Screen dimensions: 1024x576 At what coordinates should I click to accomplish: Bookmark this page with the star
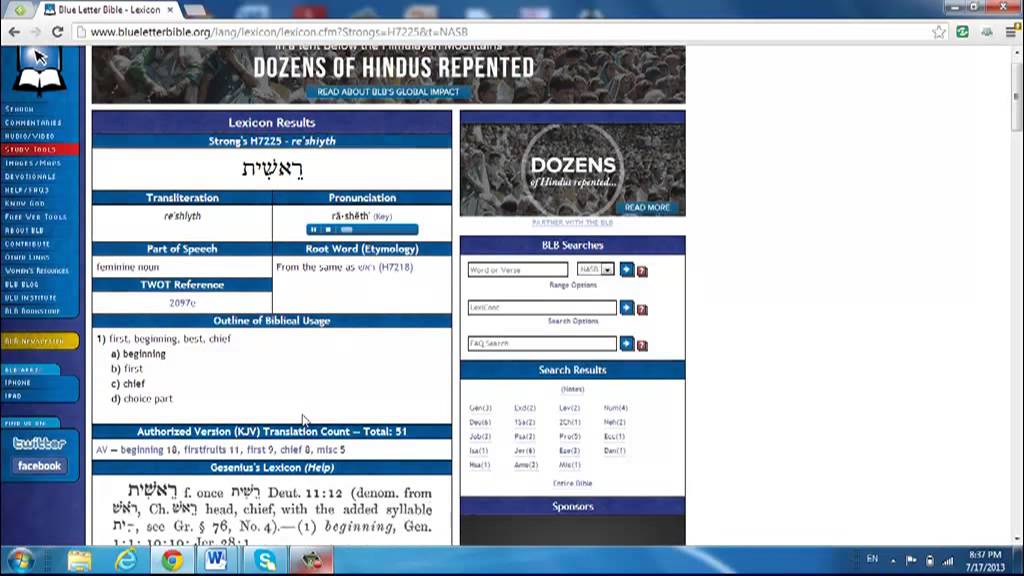click(938, 31)
